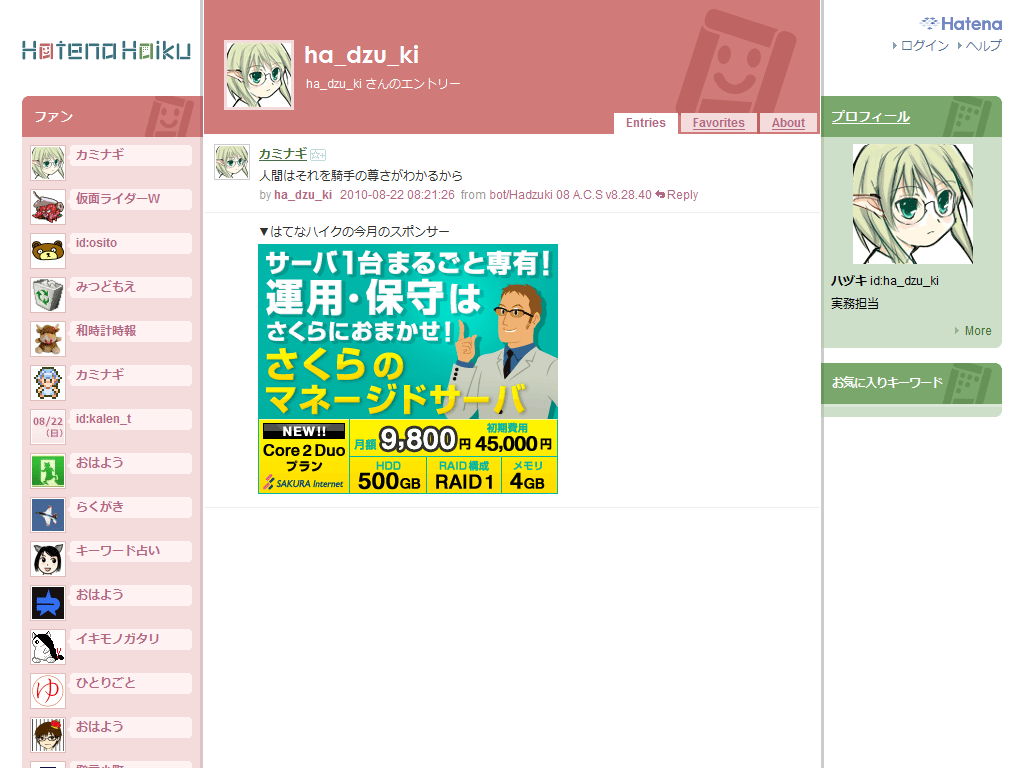1024x768 pixels.
Task: Click the Hatena Haiku logo
Action: [106, 51]
